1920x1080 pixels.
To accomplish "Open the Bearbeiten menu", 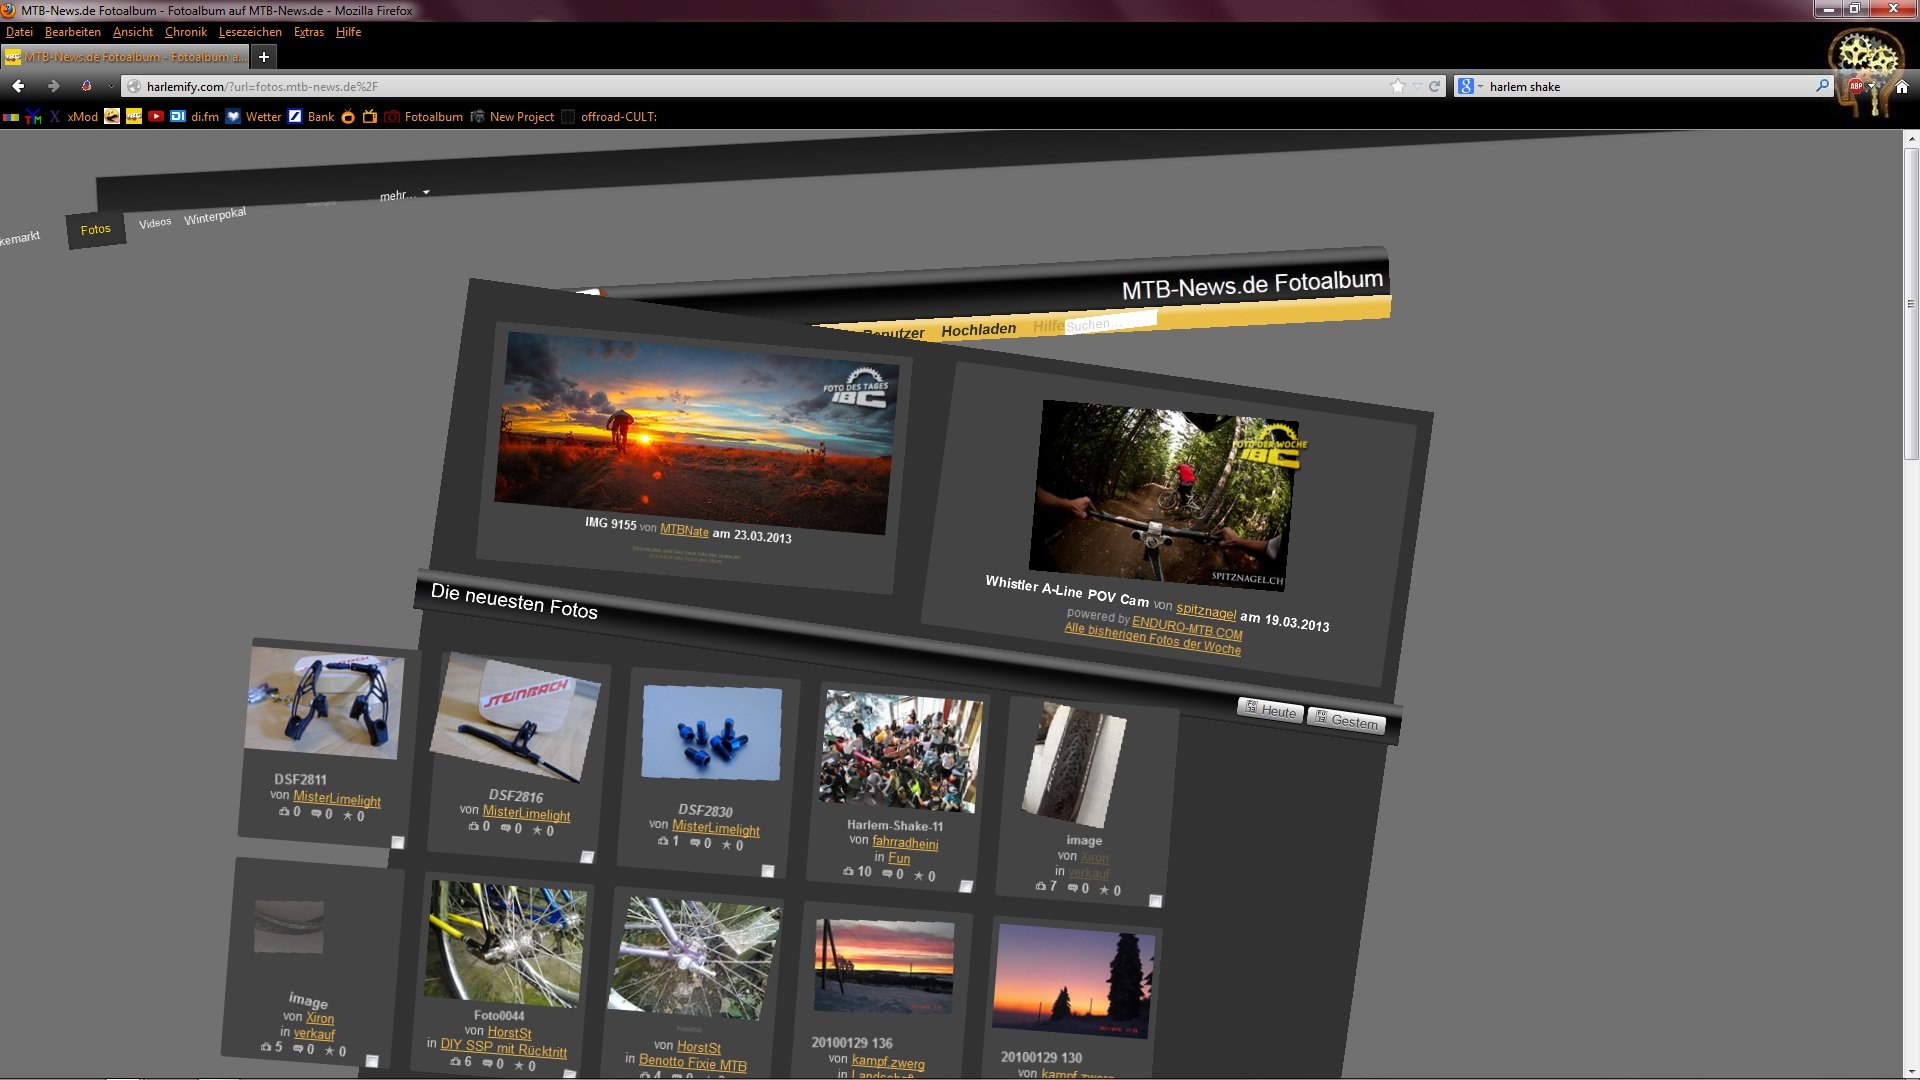I will click(72, 32).
